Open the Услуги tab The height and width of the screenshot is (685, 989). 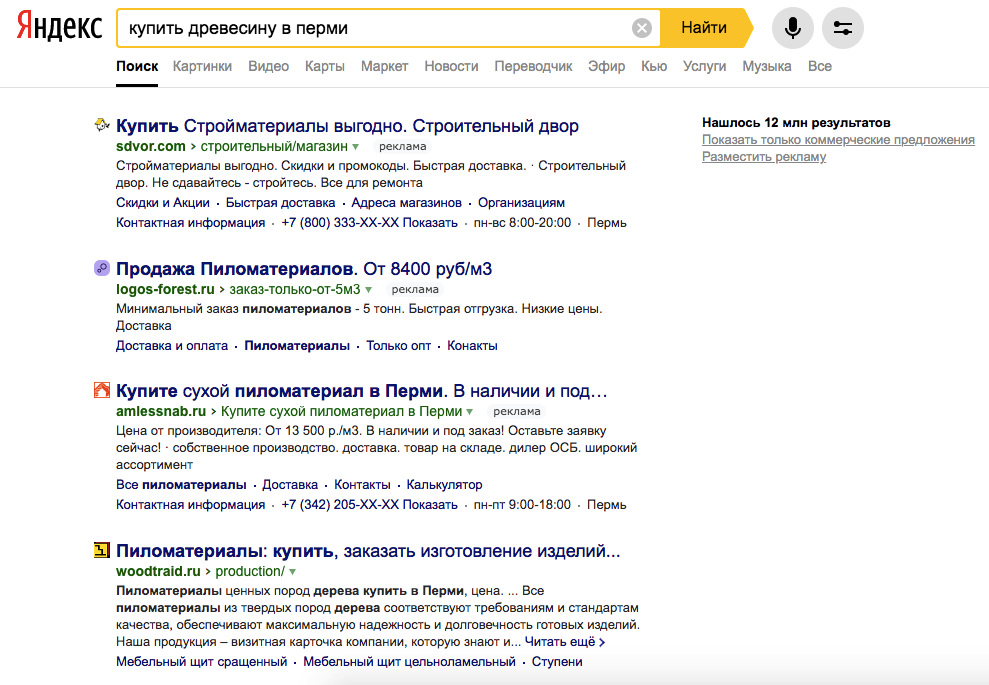click(x=704, y=66)
